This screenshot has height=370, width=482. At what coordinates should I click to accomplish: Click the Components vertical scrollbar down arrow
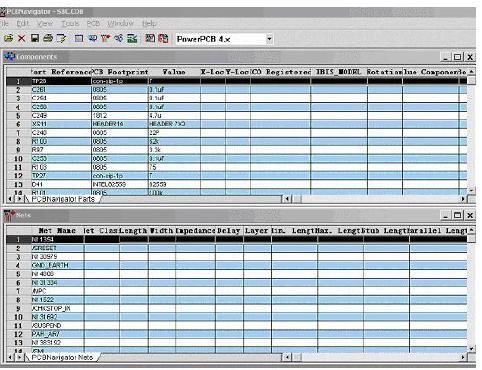point(471,190)
